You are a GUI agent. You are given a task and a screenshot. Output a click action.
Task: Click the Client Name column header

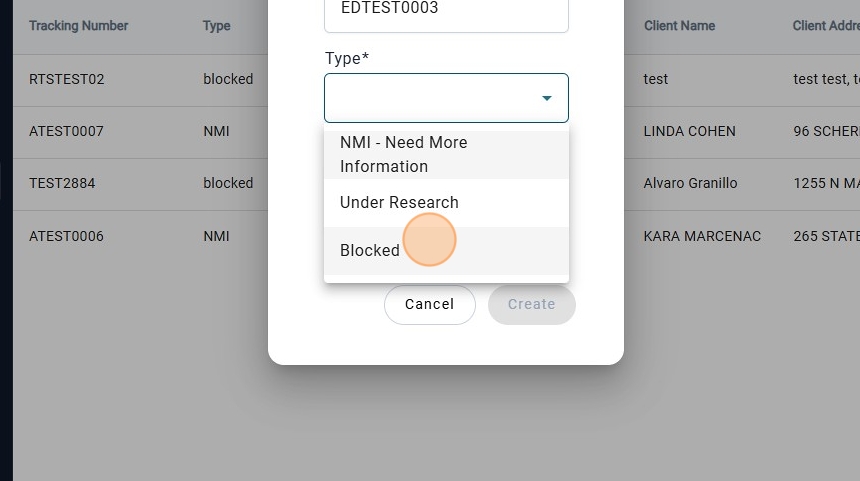tap(679, 26)
